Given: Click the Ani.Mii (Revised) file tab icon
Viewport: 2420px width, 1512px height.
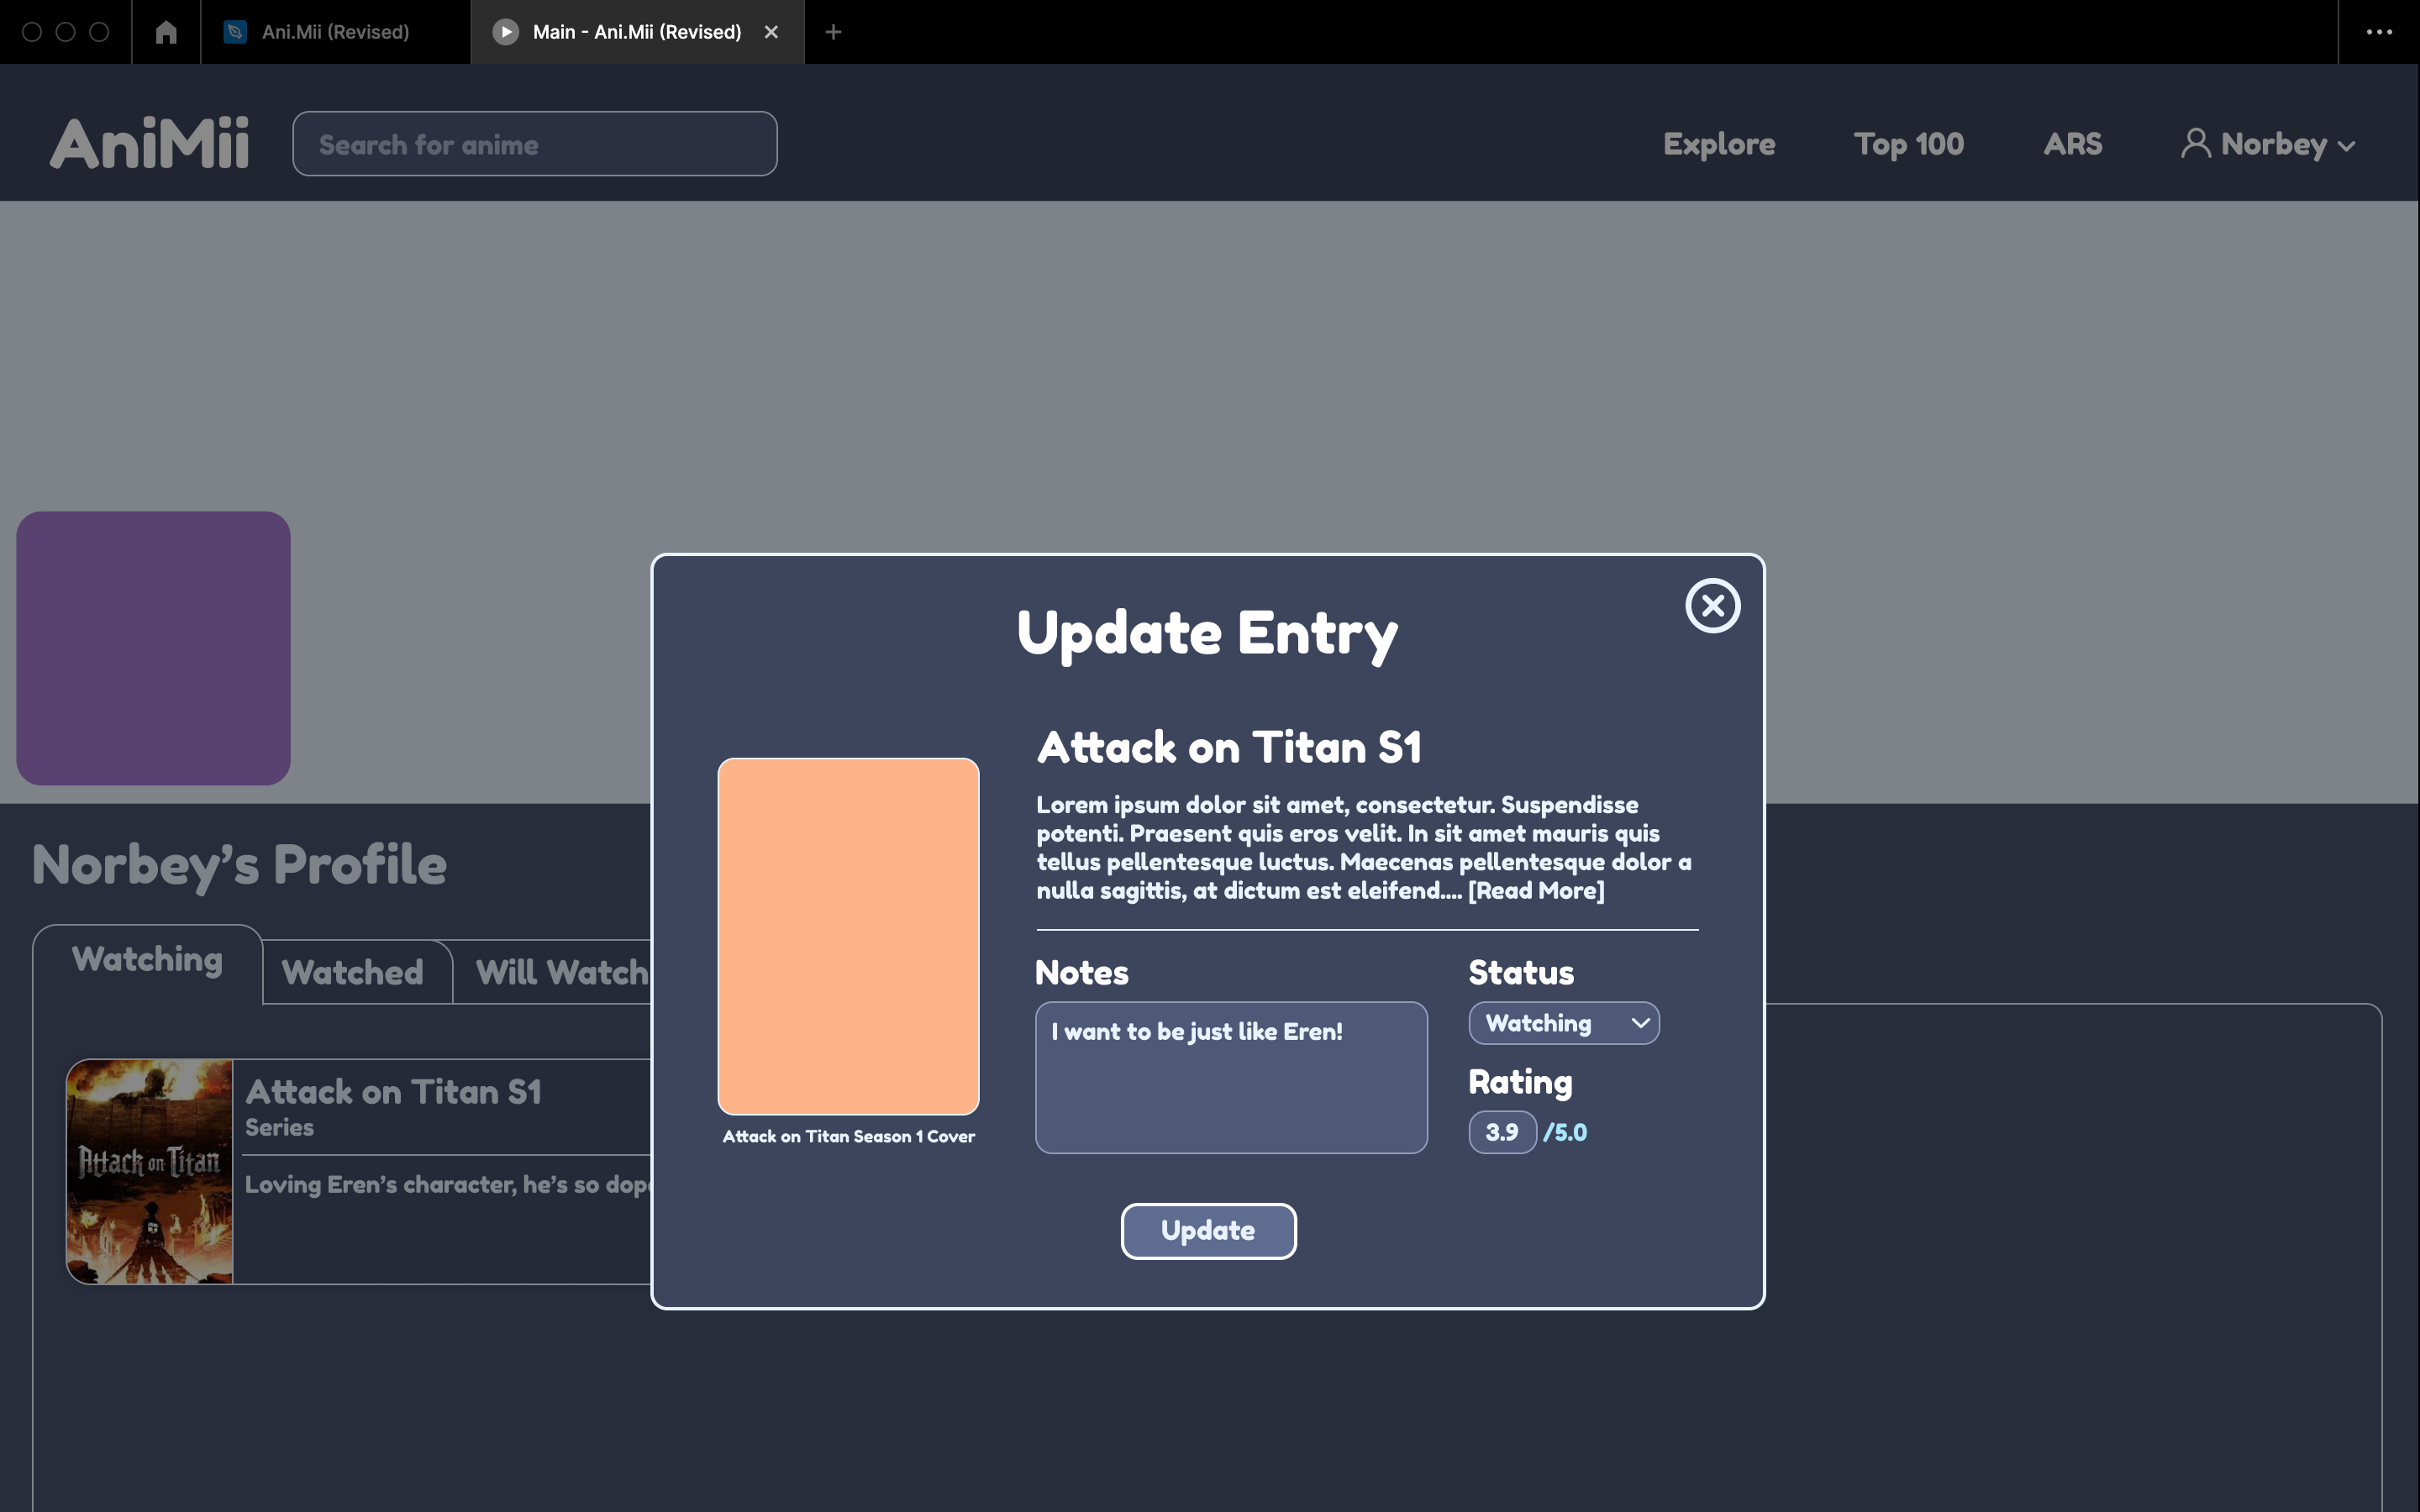Looking at the screenshot, I should tap(235, 32).
